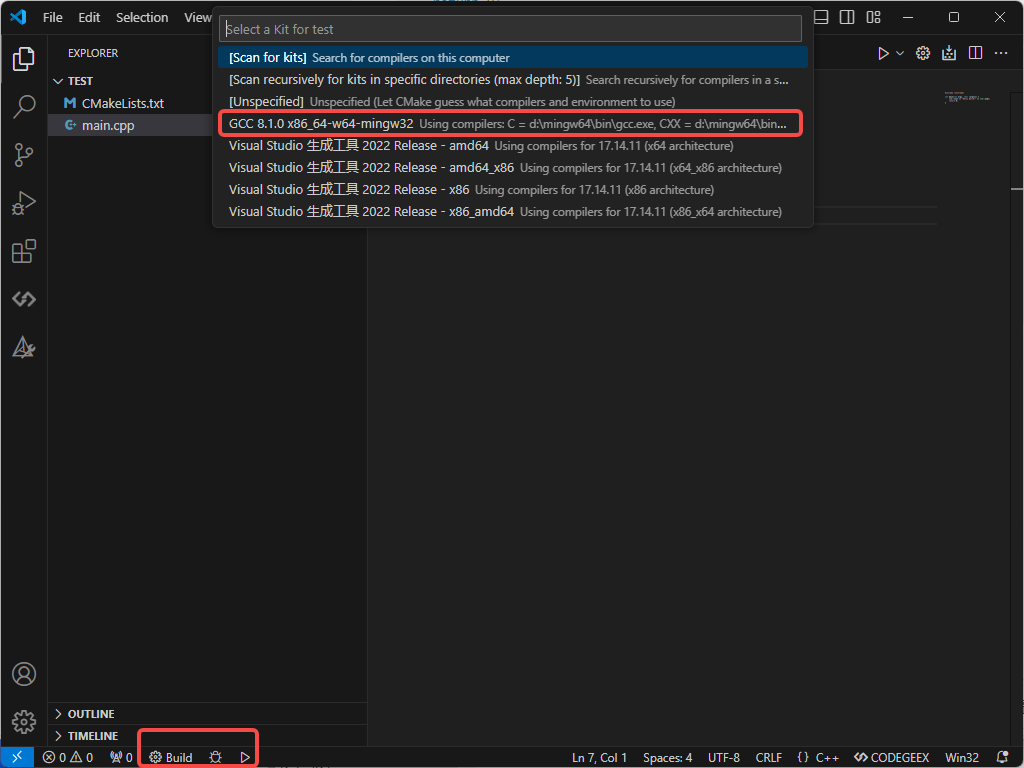Select Visual Studio 2022 Release x86_amd64 kit
This screenshot has height=768, width=1024.
click(513, 212)
